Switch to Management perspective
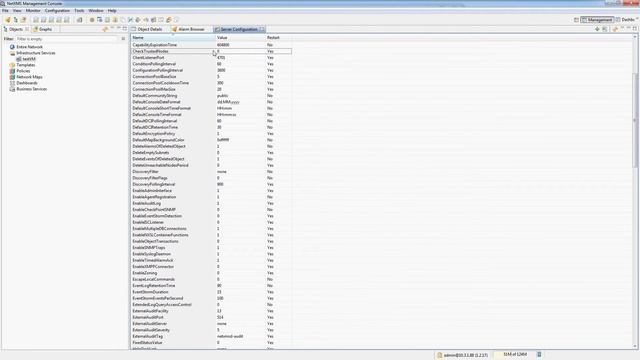This screenshot has width=640, height=360. pos(597,20)
